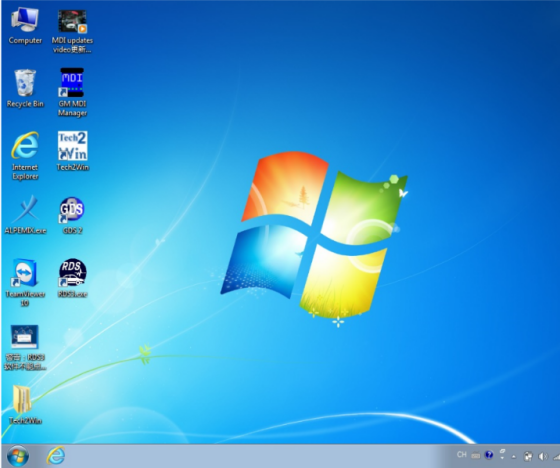Screen dimensions: 560x468
Task: Select the GM MDI Manager shortcut
Action: point(72,92)
